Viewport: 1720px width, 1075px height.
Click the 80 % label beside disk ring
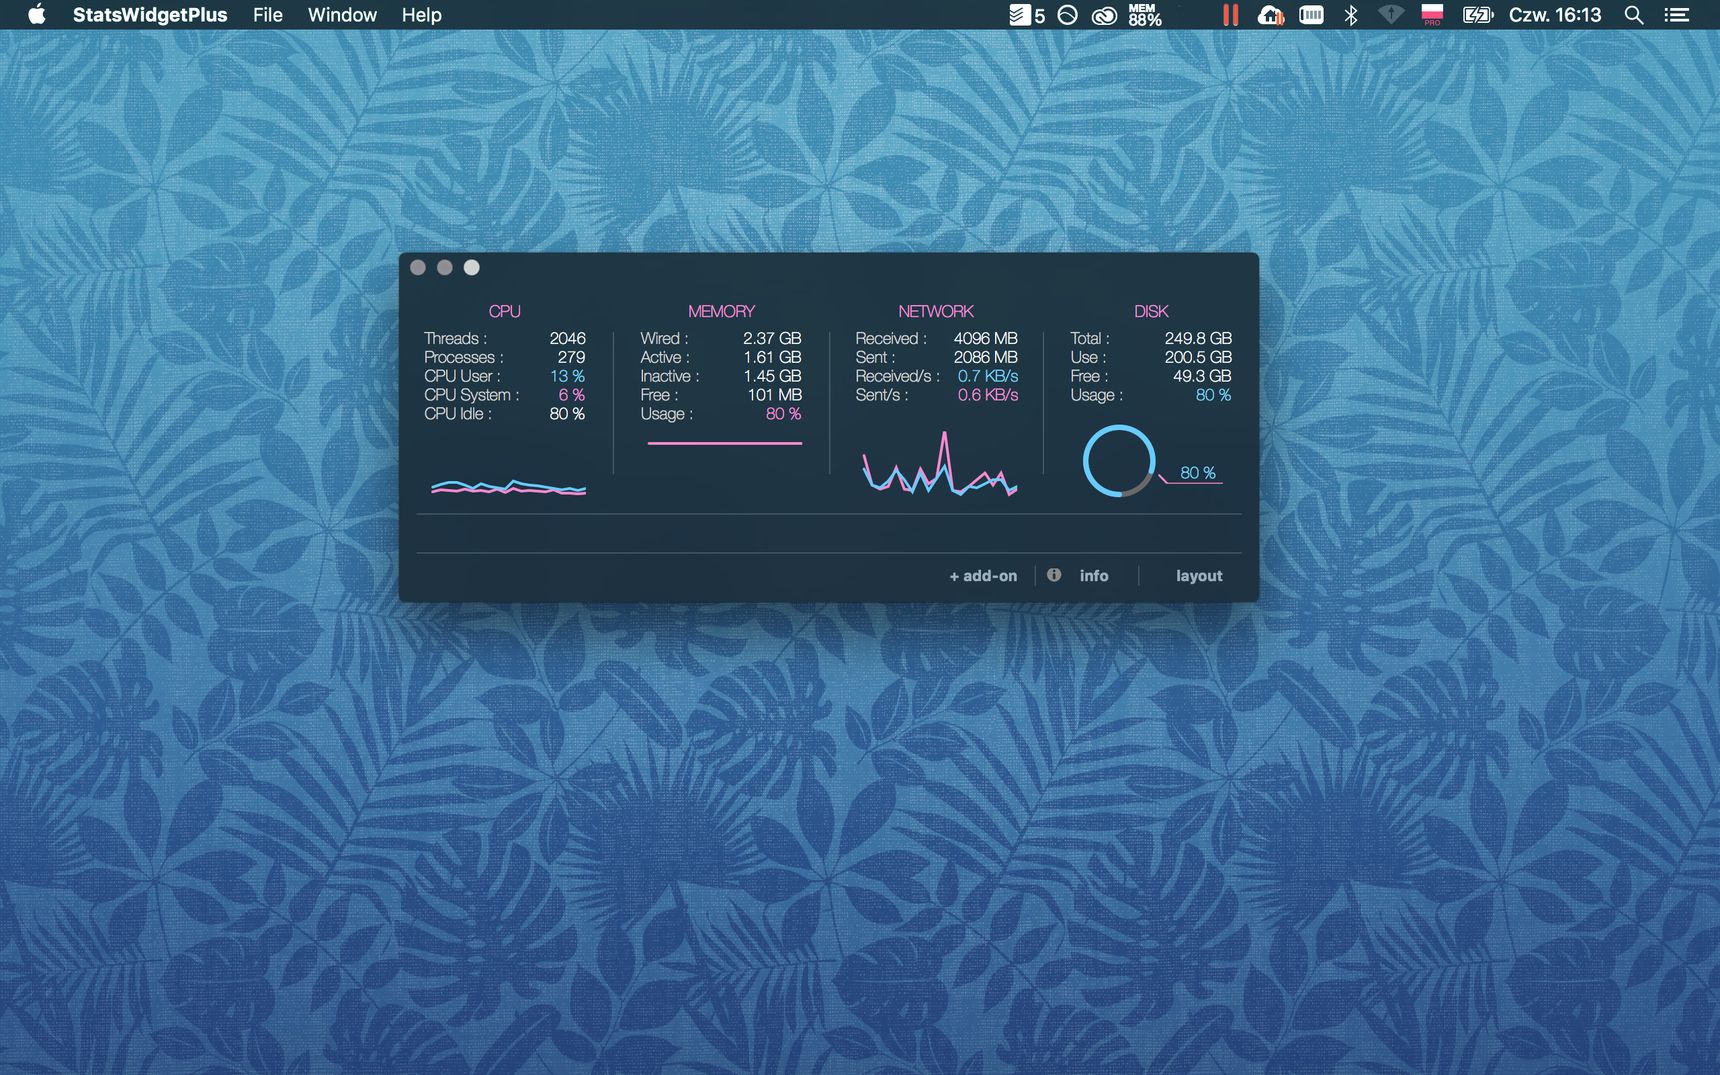(x=1198, y=472)
